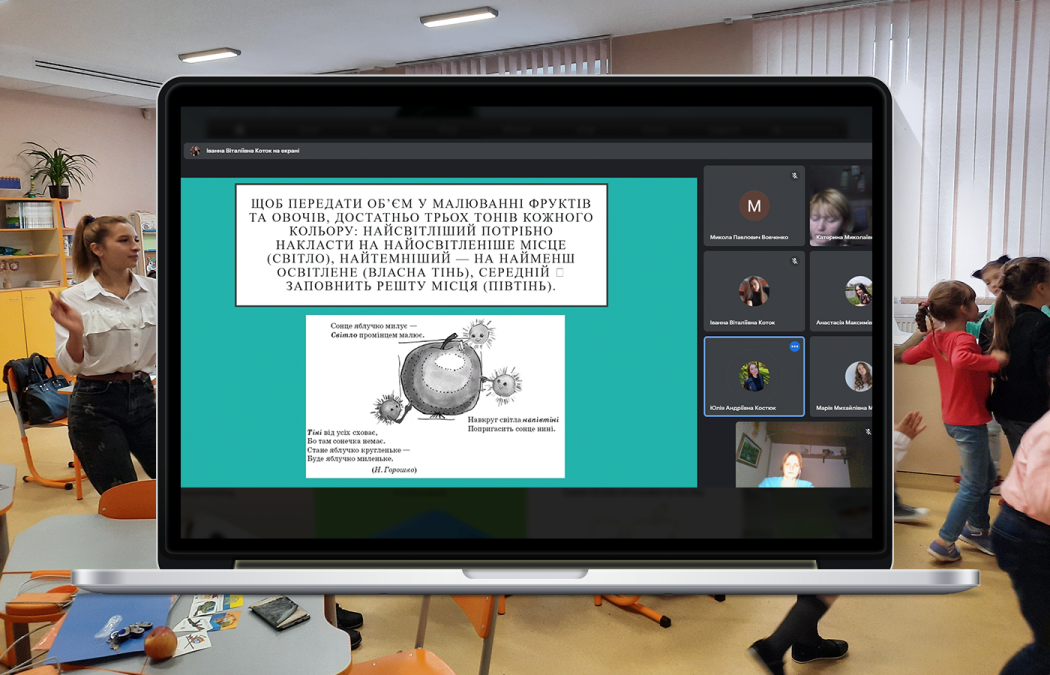
Task: Click the muted mic icon on the self-view video
Action: click(x=867, y=432)
